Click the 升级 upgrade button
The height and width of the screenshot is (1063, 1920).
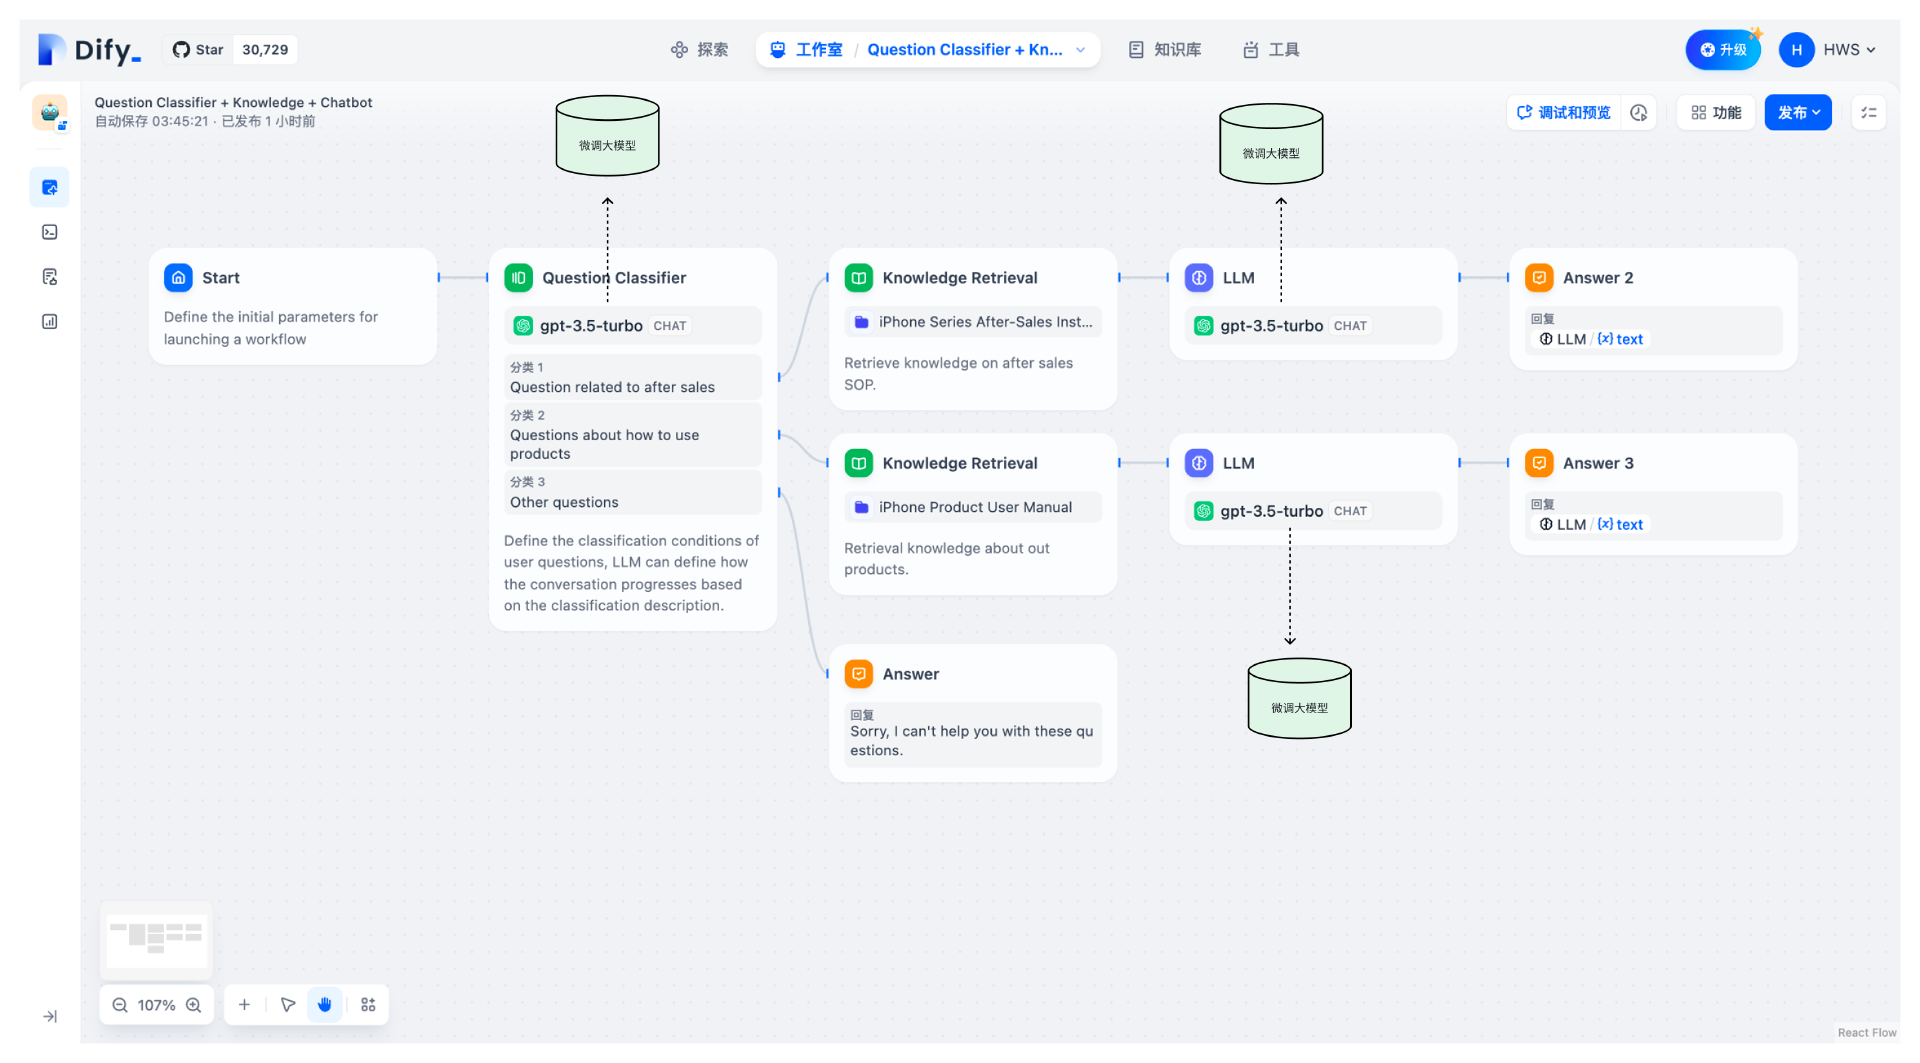[x=1722, y=50]
